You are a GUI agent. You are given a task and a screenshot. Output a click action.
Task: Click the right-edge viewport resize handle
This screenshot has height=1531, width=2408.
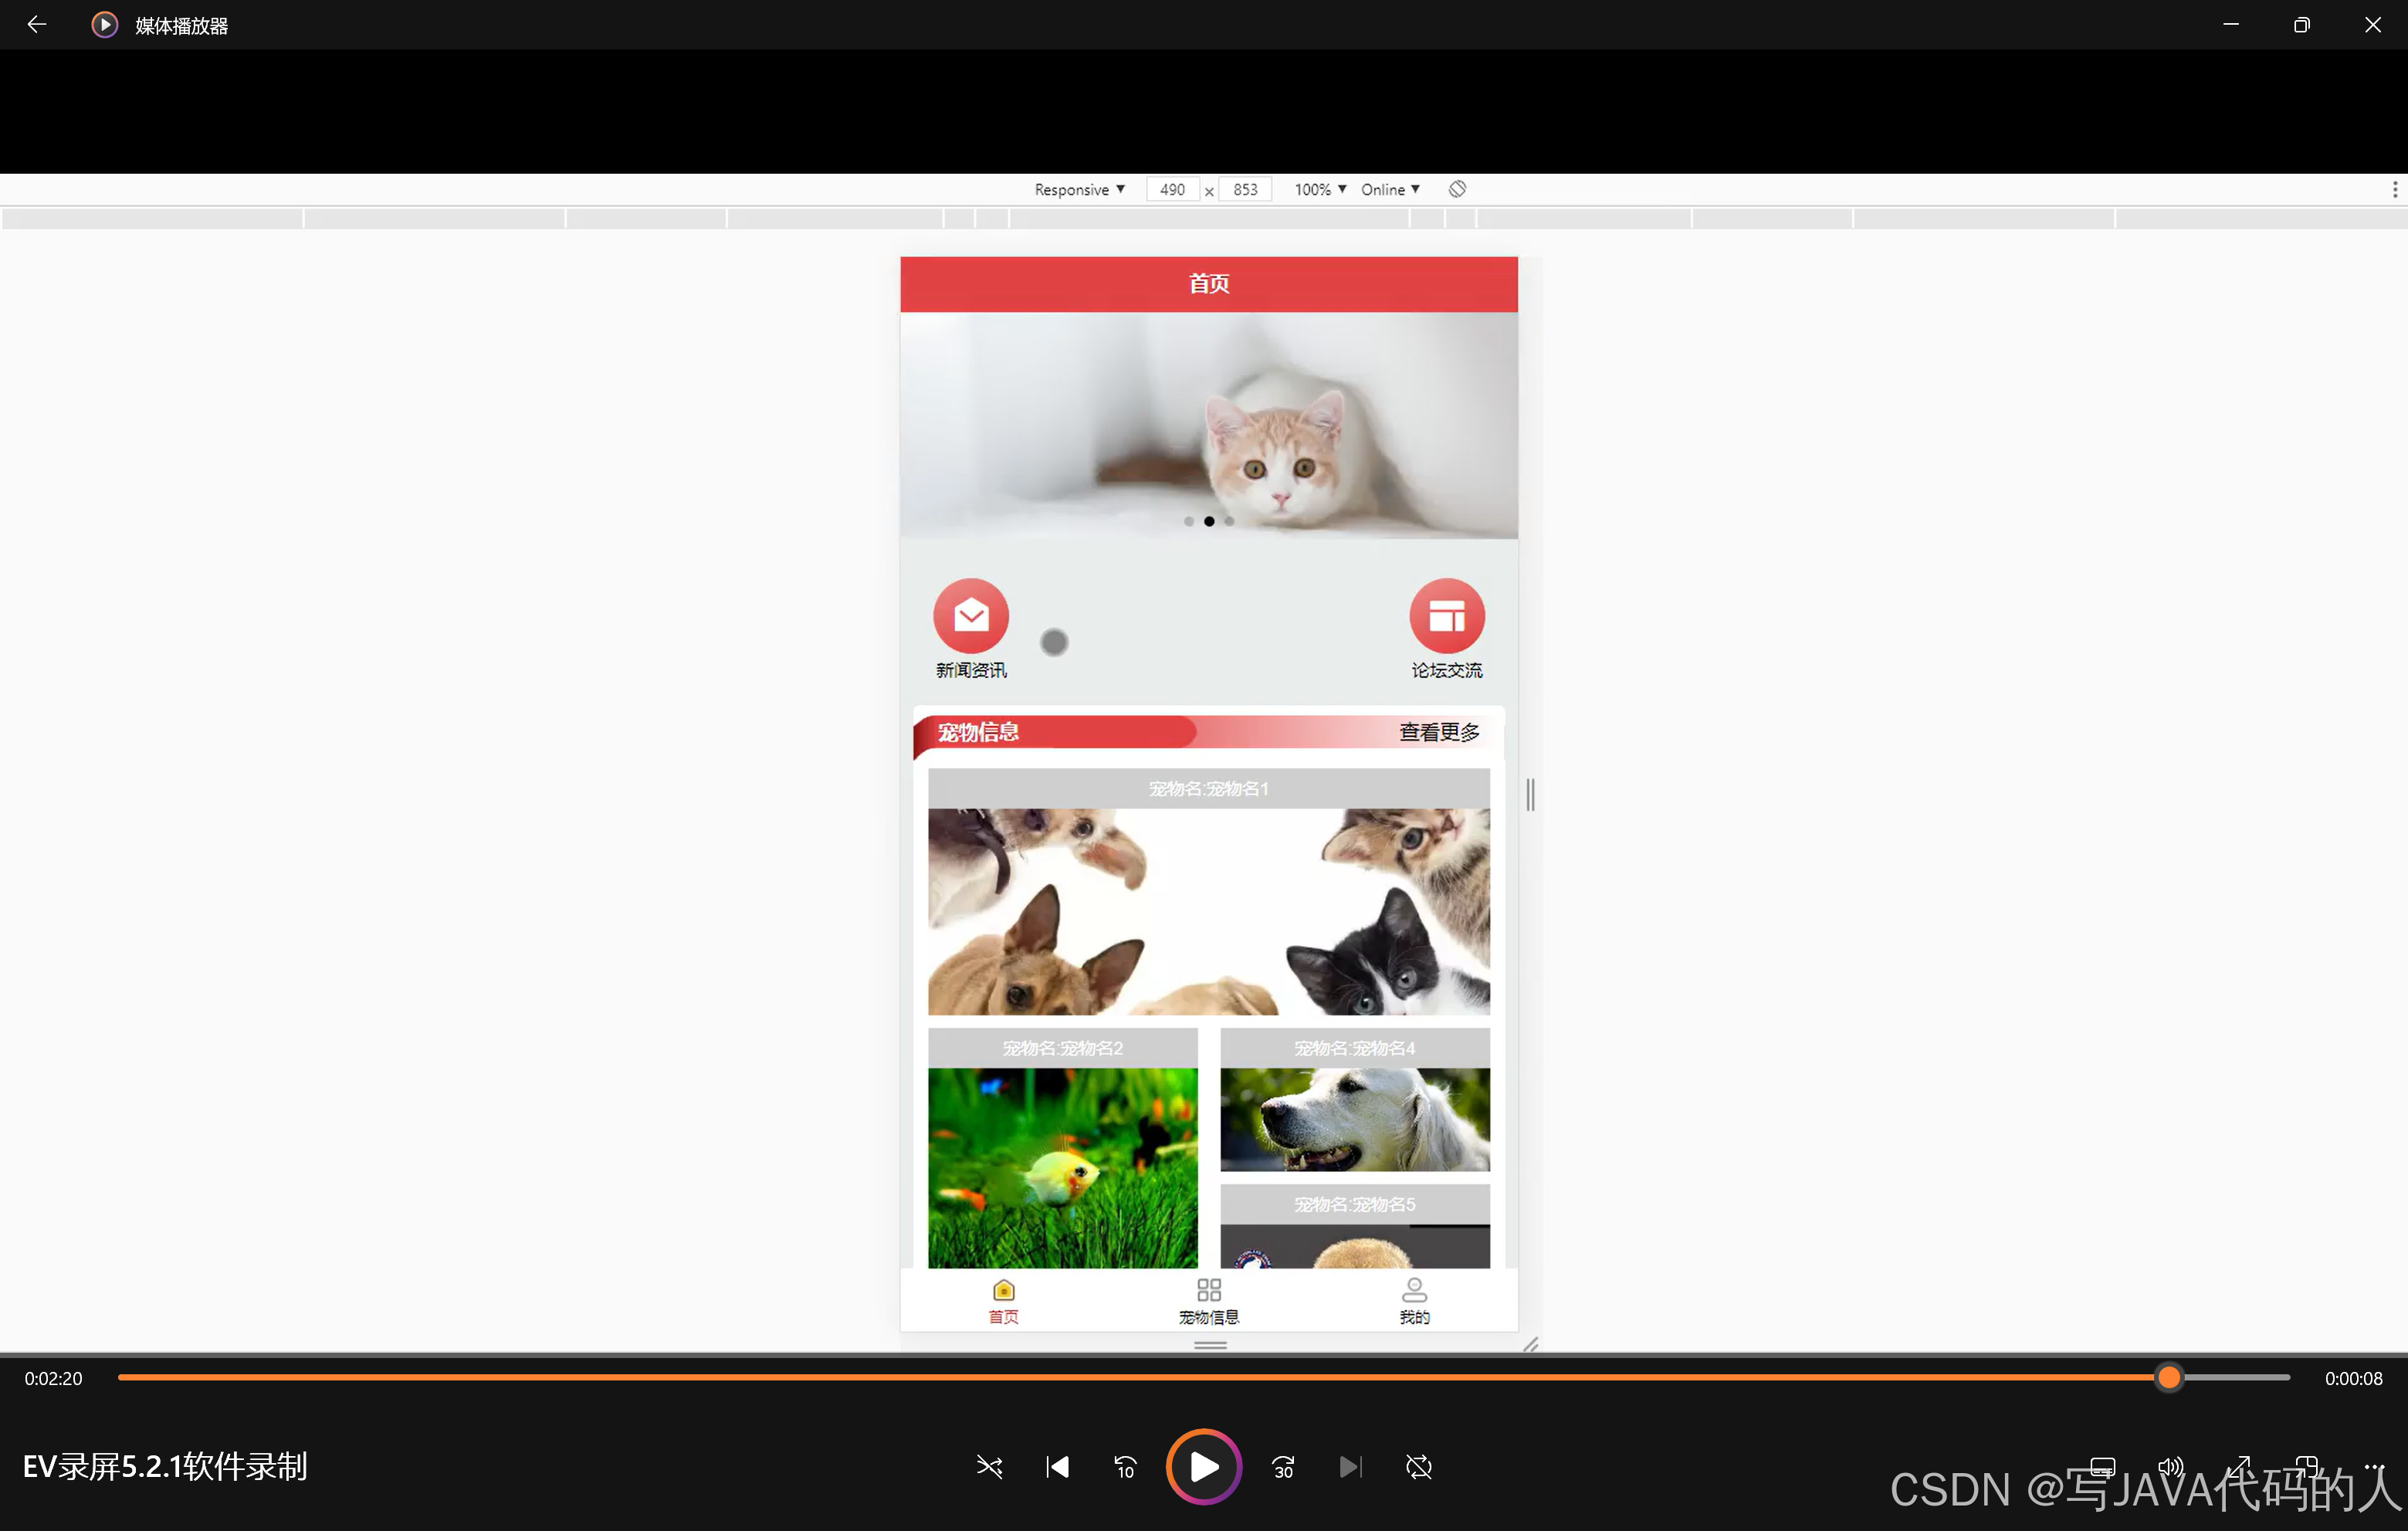pos(1530,795)
